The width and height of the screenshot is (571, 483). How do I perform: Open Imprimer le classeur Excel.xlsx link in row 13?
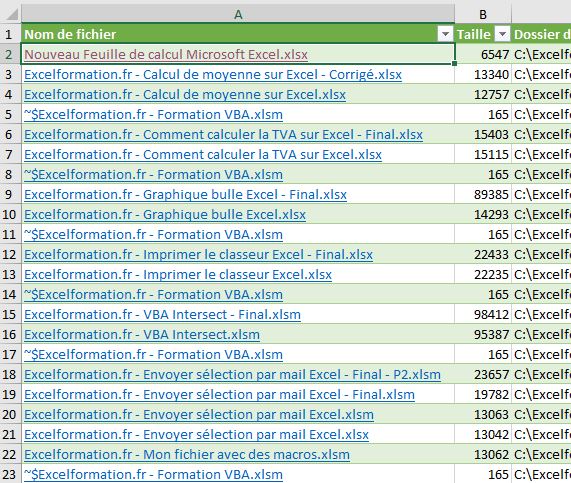[178, 275]
